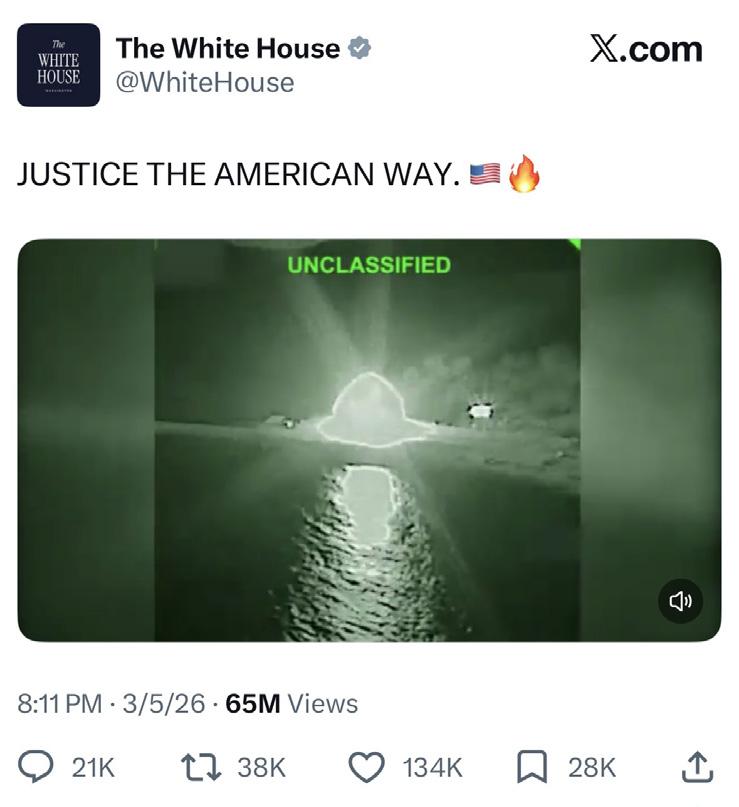Screen dimensions: 739x807
Task: Bookmark the post with the bookmark icon
Action: pos(532,767)
